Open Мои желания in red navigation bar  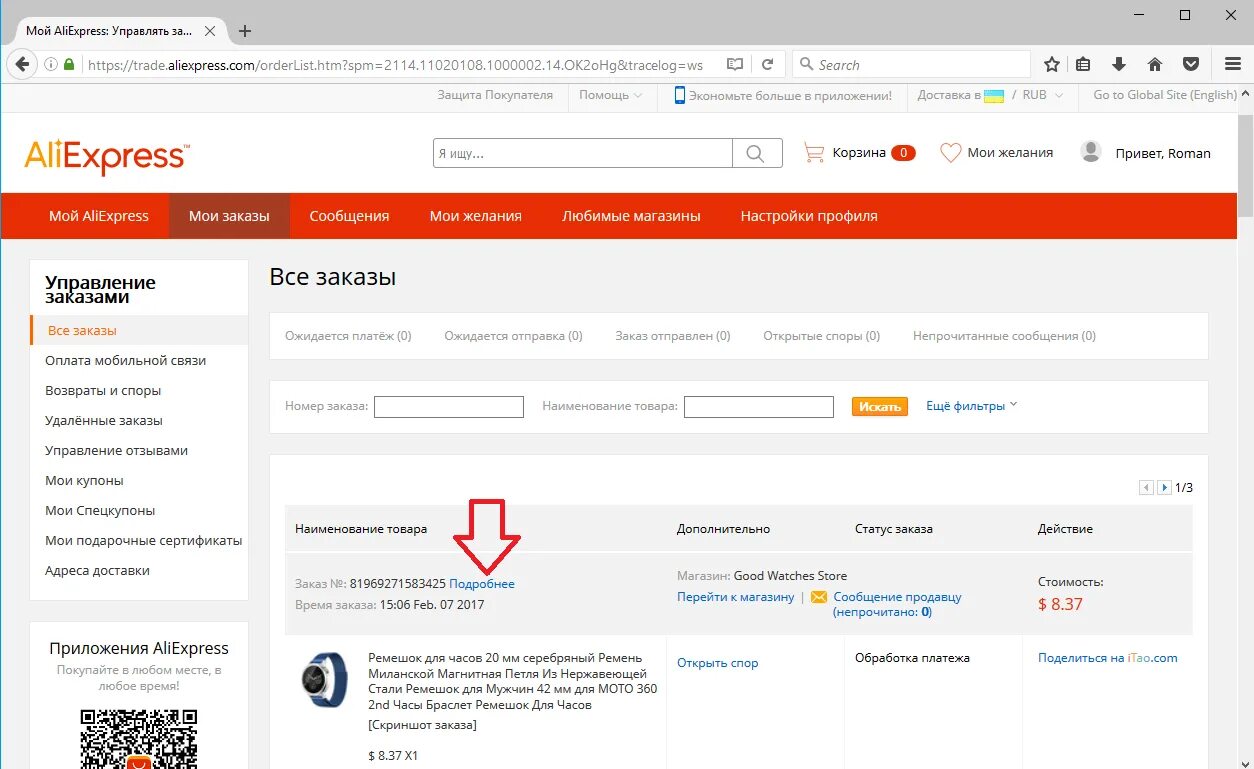point(476,216)
